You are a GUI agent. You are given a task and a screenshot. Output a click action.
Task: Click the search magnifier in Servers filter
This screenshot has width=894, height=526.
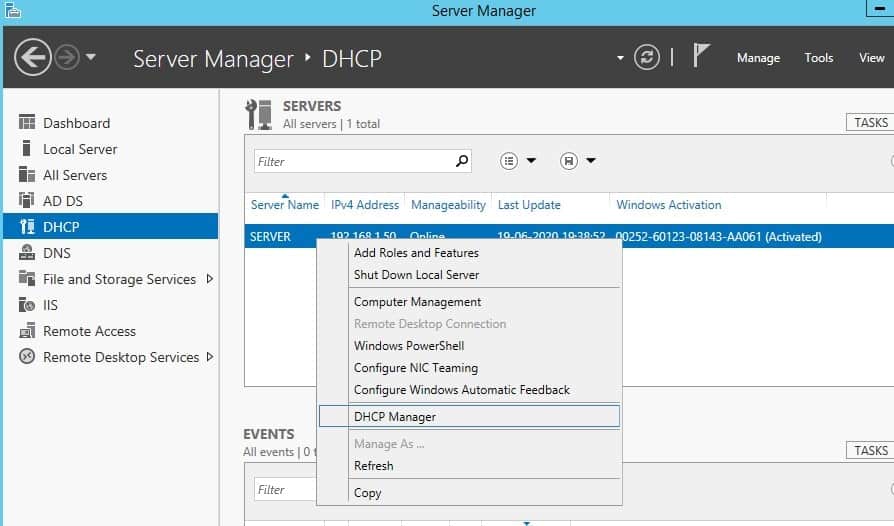click(462, 161)
